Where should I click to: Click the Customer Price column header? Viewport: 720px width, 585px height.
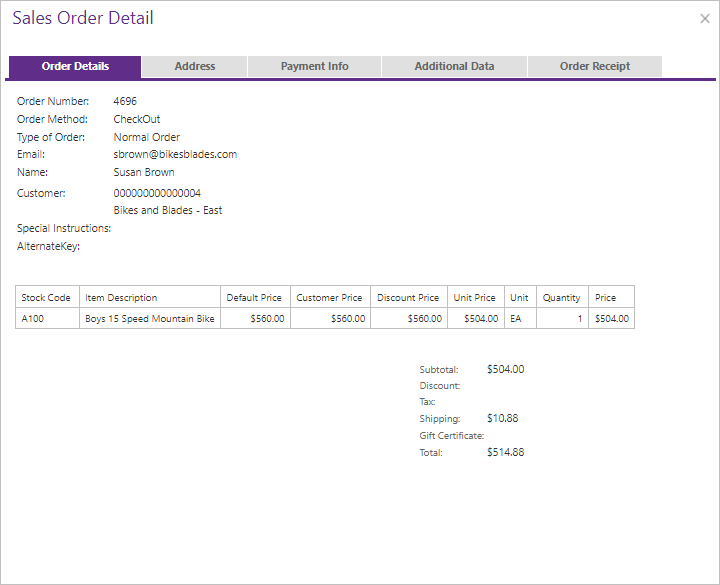point(329,298)
